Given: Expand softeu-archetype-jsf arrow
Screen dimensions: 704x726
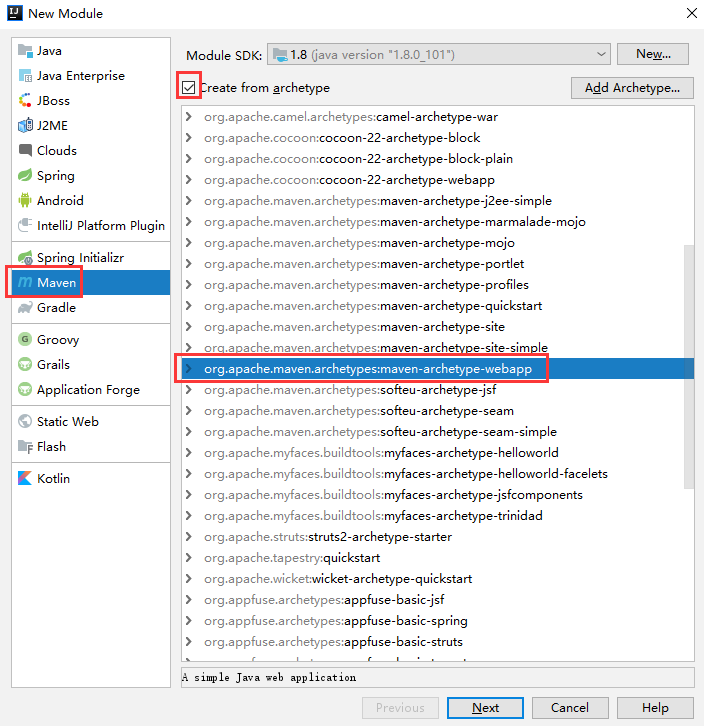Looking at the screenshot, I should click(189, 390).
